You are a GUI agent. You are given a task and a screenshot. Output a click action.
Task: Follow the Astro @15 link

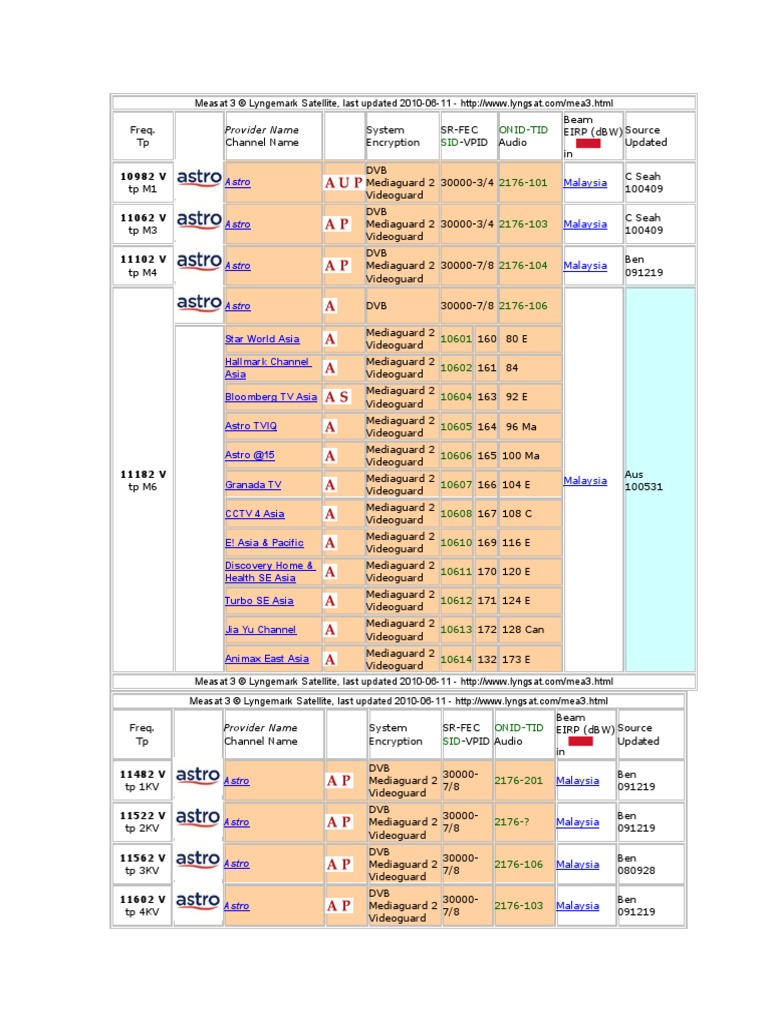click(x=249, y=455)
